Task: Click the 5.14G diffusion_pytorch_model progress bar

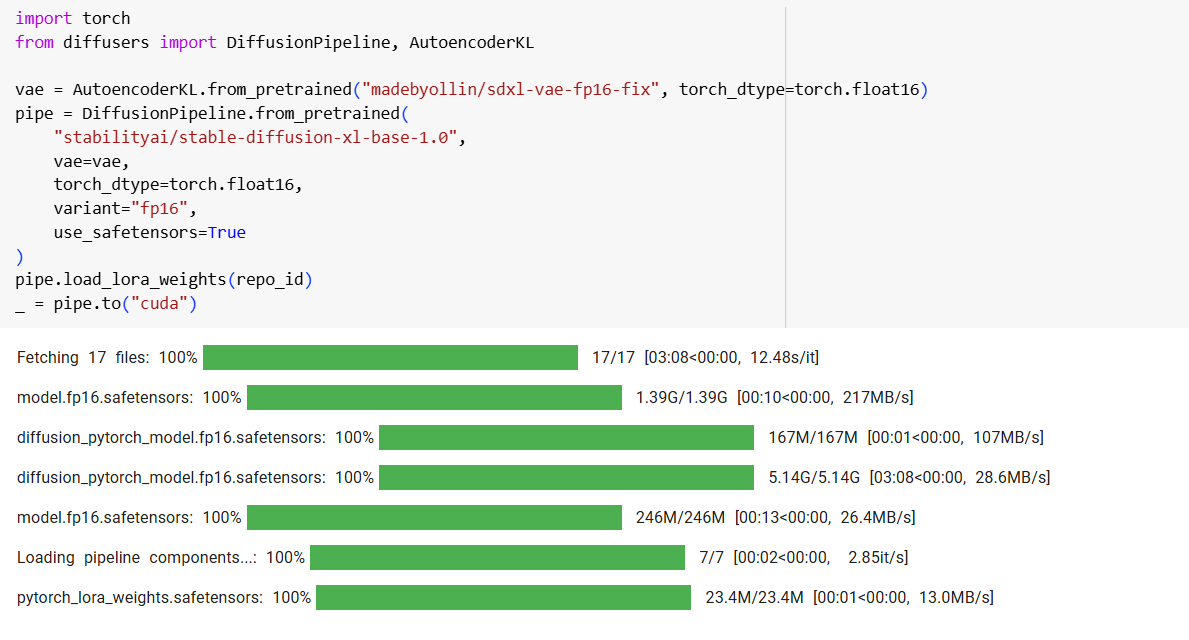Action: pyautogui.click(x=566, y=477)
